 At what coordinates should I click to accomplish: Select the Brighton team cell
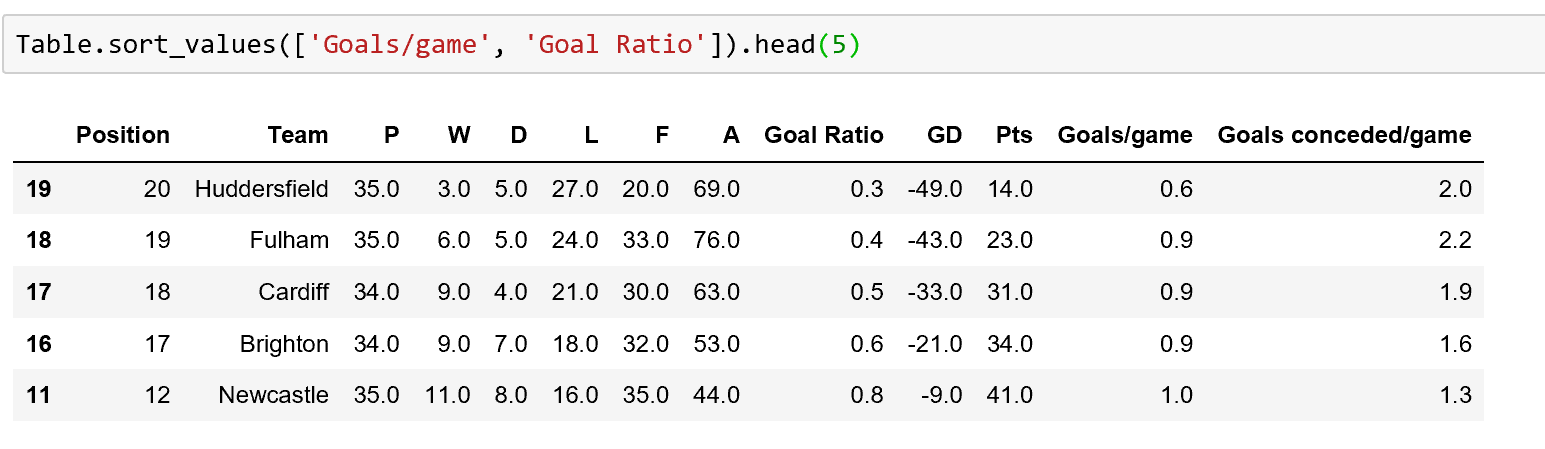(x=284, y=344)
